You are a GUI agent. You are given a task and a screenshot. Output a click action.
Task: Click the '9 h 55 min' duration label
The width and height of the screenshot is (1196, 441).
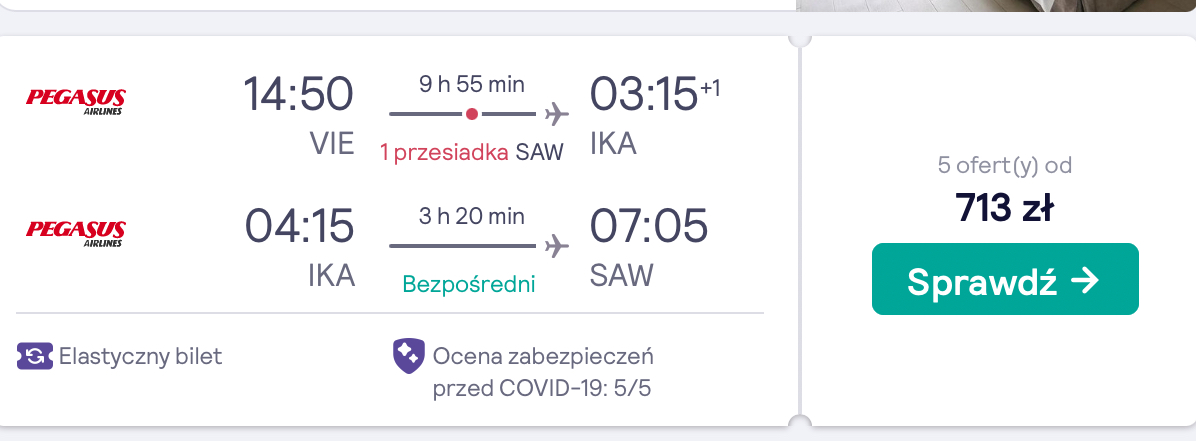tap(471, 84)
